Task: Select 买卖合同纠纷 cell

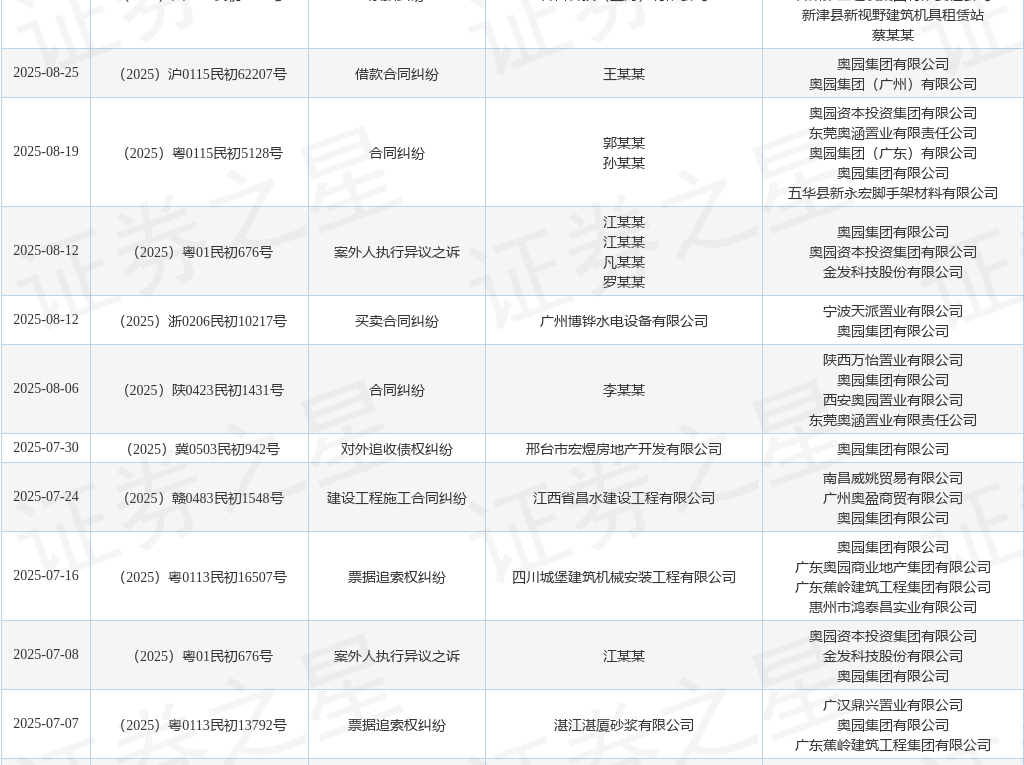Action: click(396, 321)
